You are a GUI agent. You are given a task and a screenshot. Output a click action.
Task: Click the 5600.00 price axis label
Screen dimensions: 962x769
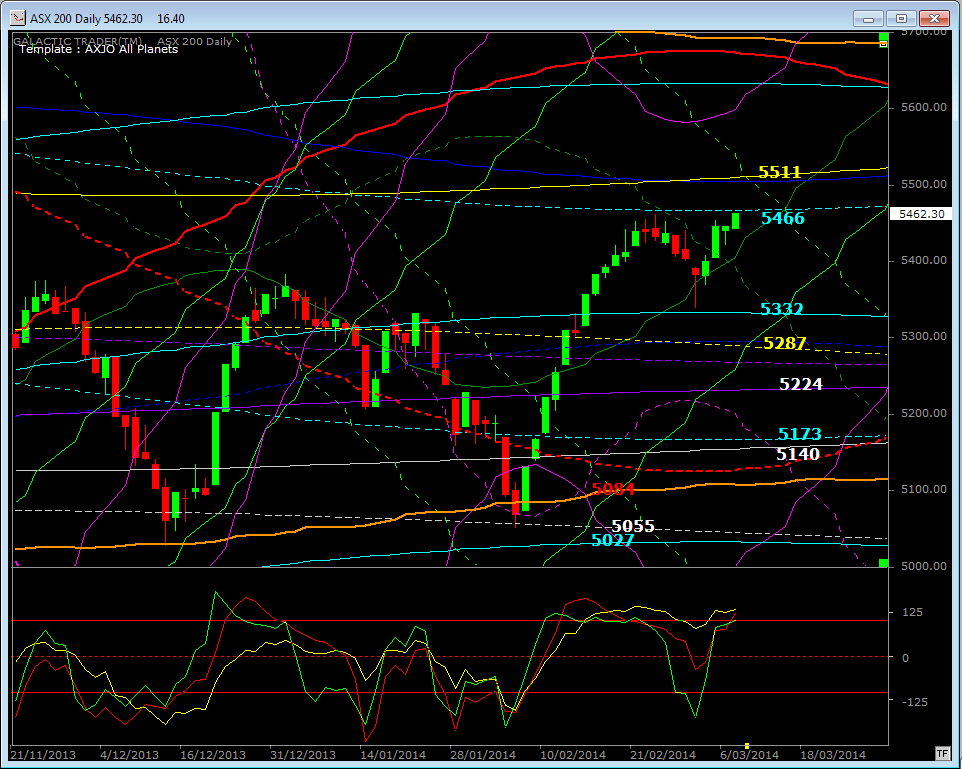tap(924, 107)
